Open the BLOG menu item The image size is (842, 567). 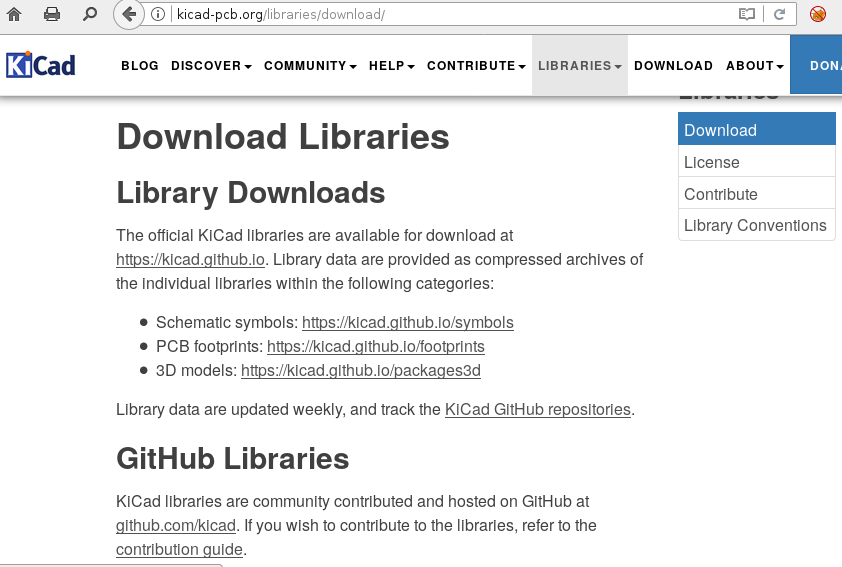(140, 66)
